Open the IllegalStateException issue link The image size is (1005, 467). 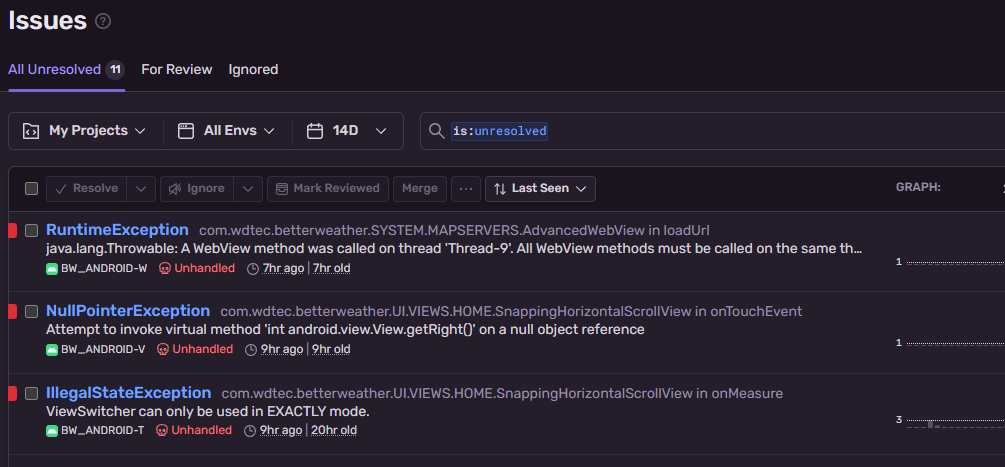[x=129, y=393]
